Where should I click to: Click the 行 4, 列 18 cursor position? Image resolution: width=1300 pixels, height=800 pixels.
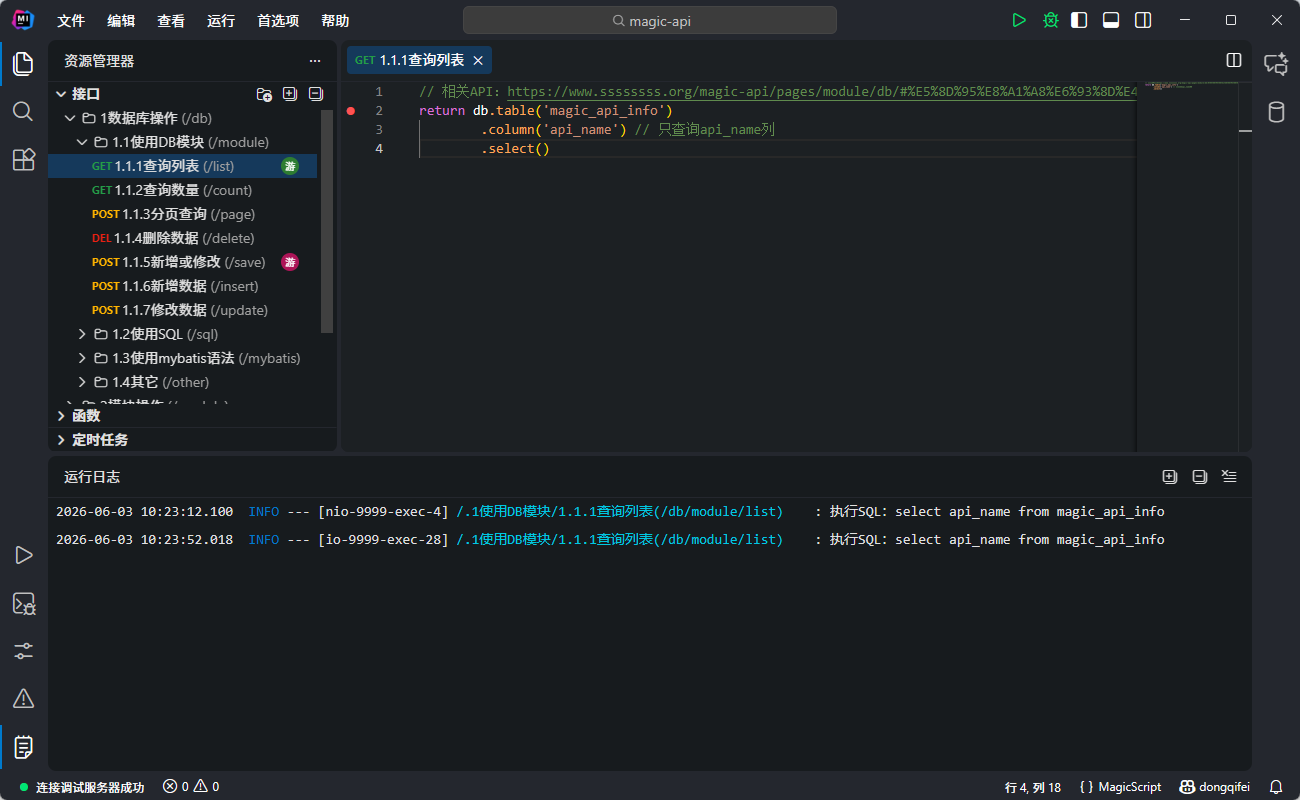point(1033,787)
